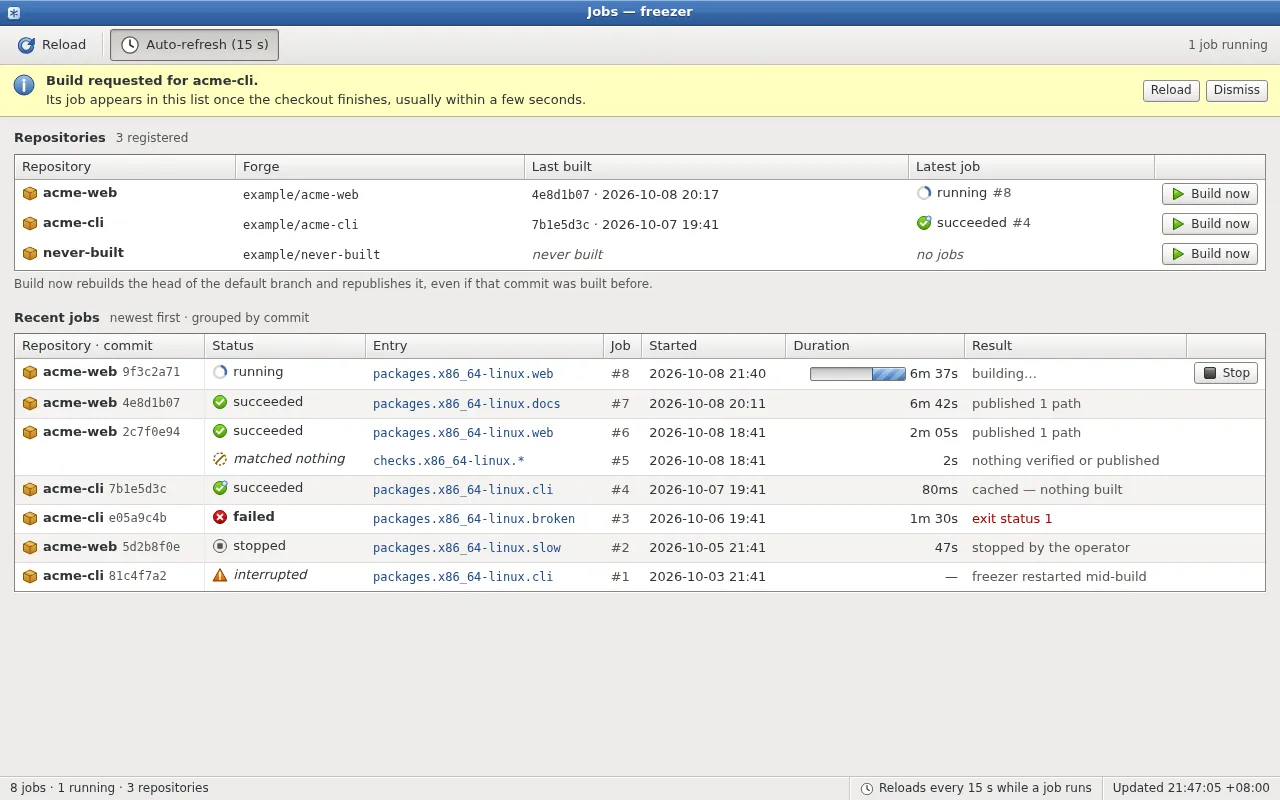Open entry packages.x86_64-linux.slow
The height and width of the screenshot is (800, 1280).
tap(466, 548)
